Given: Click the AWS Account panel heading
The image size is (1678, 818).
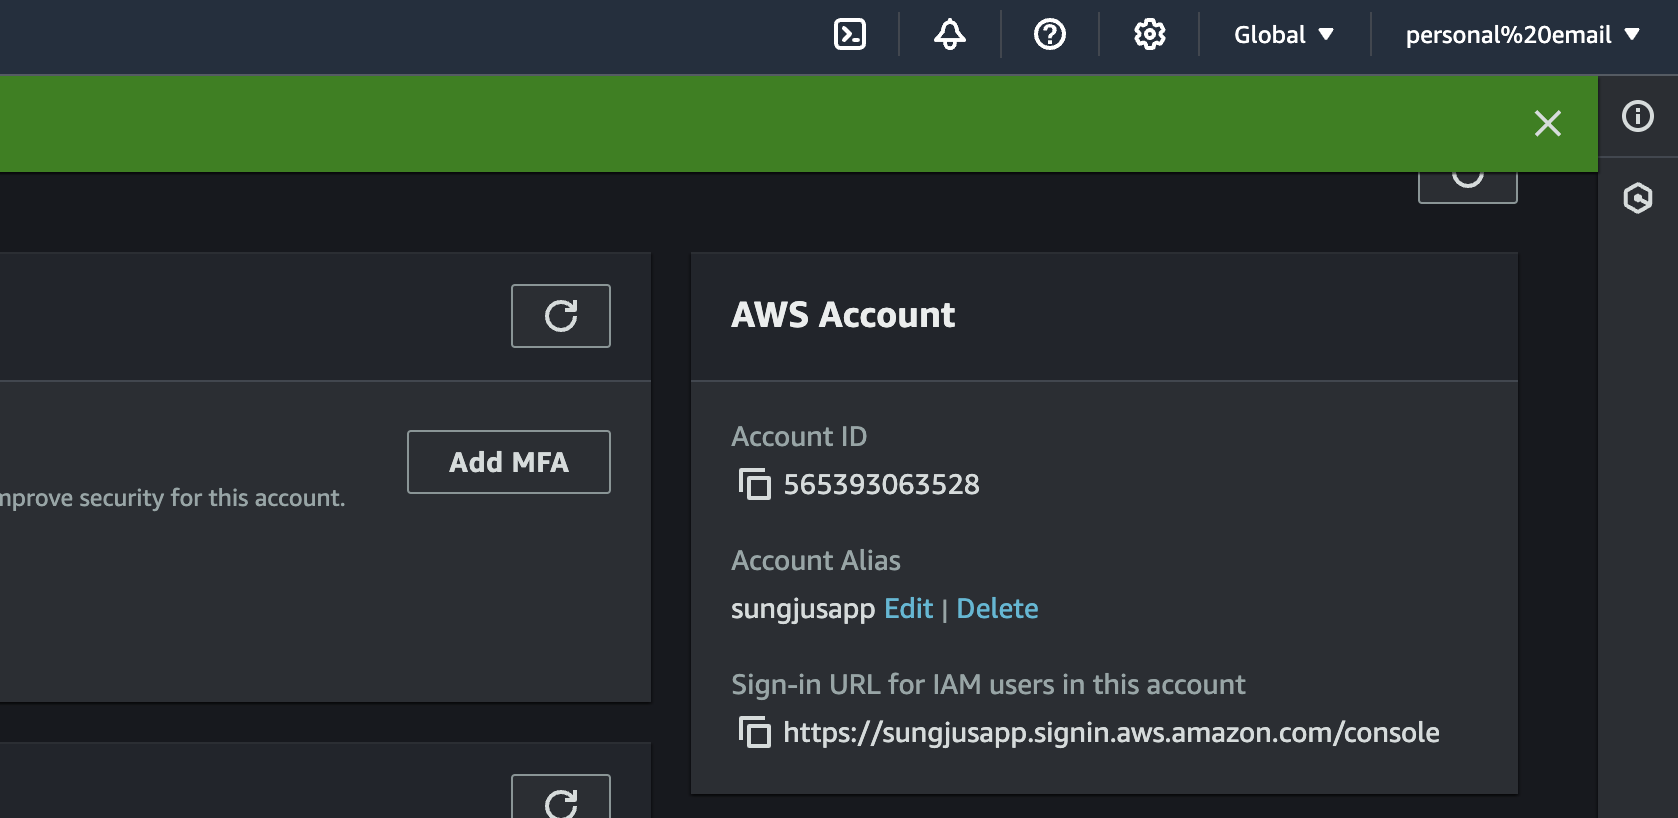Looking at the screenshot, I should [x=843, y=315].
